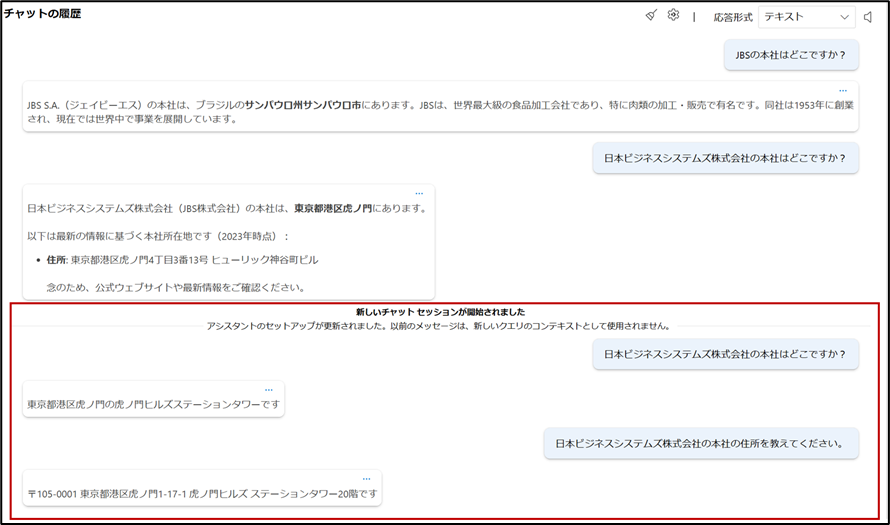This screenshot has height=525, width=890.
Task: Open ellipsis menu on JBS S.A. reply
Action: 843,91
